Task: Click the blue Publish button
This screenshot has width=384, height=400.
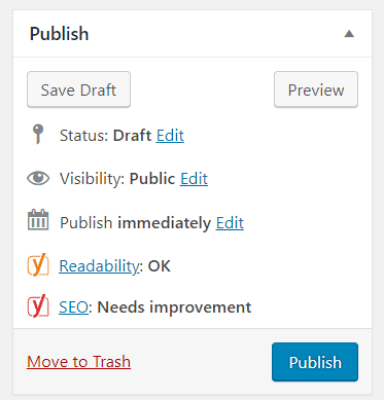Action: 315,362
